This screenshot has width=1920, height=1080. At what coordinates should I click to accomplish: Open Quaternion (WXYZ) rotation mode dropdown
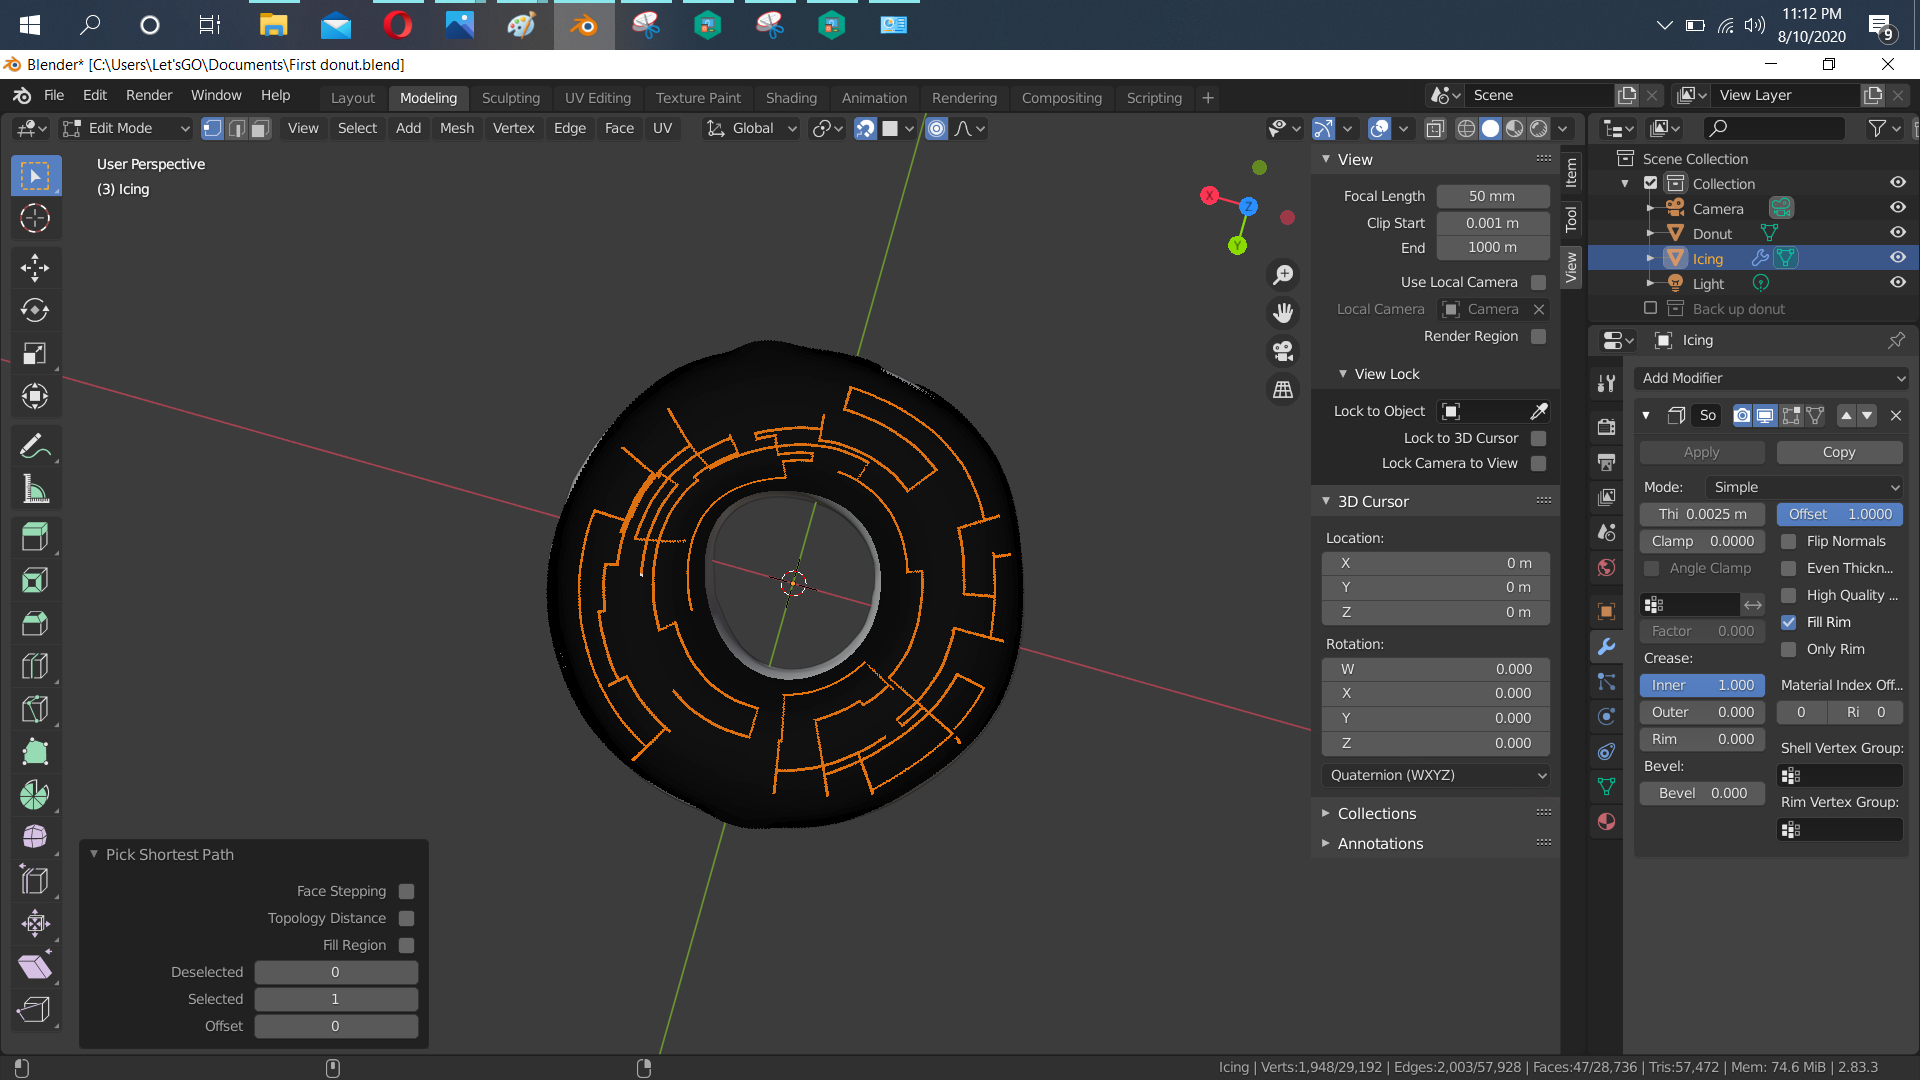coord(1436,775)
